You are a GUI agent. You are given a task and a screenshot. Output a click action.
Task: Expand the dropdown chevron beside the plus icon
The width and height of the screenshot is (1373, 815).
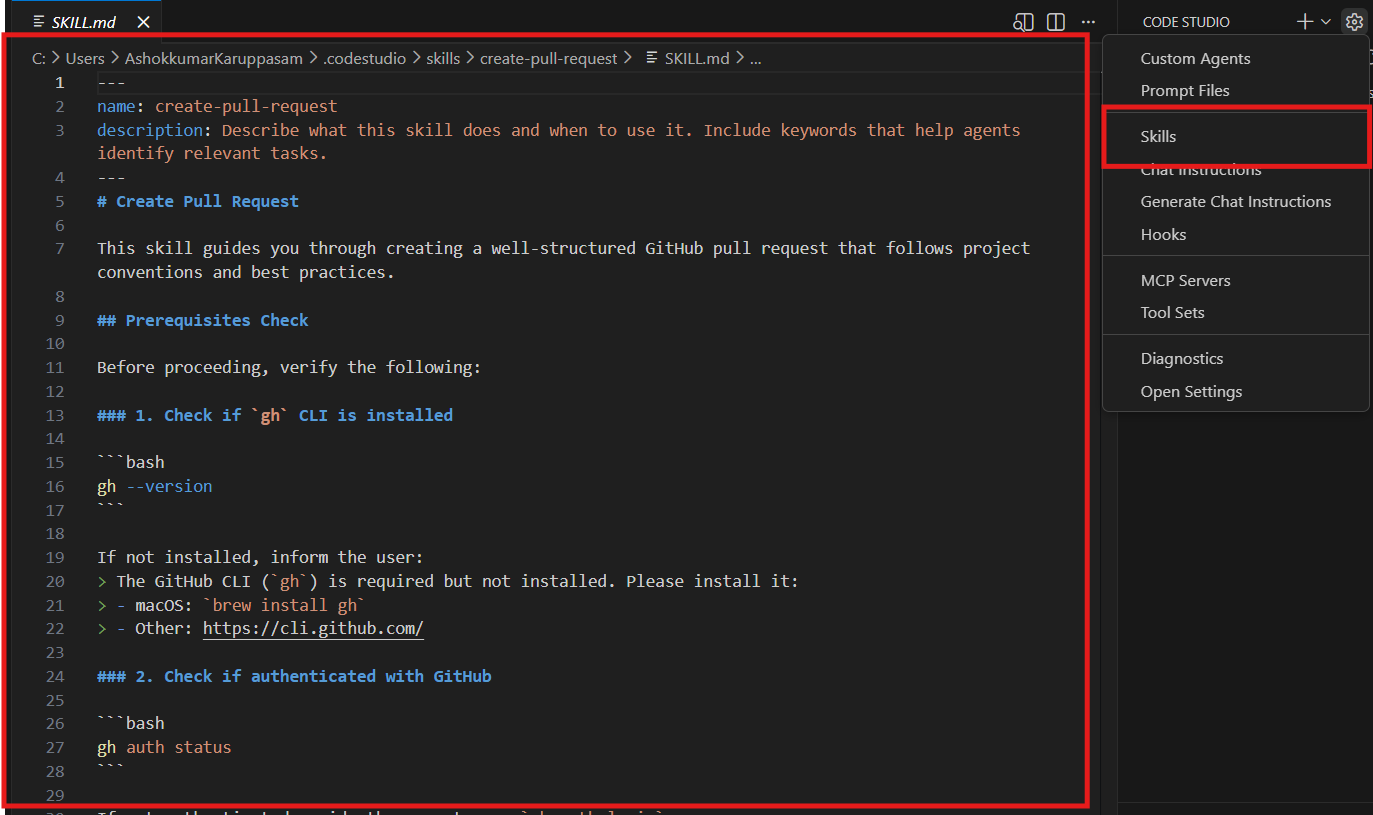[1326, 22]
